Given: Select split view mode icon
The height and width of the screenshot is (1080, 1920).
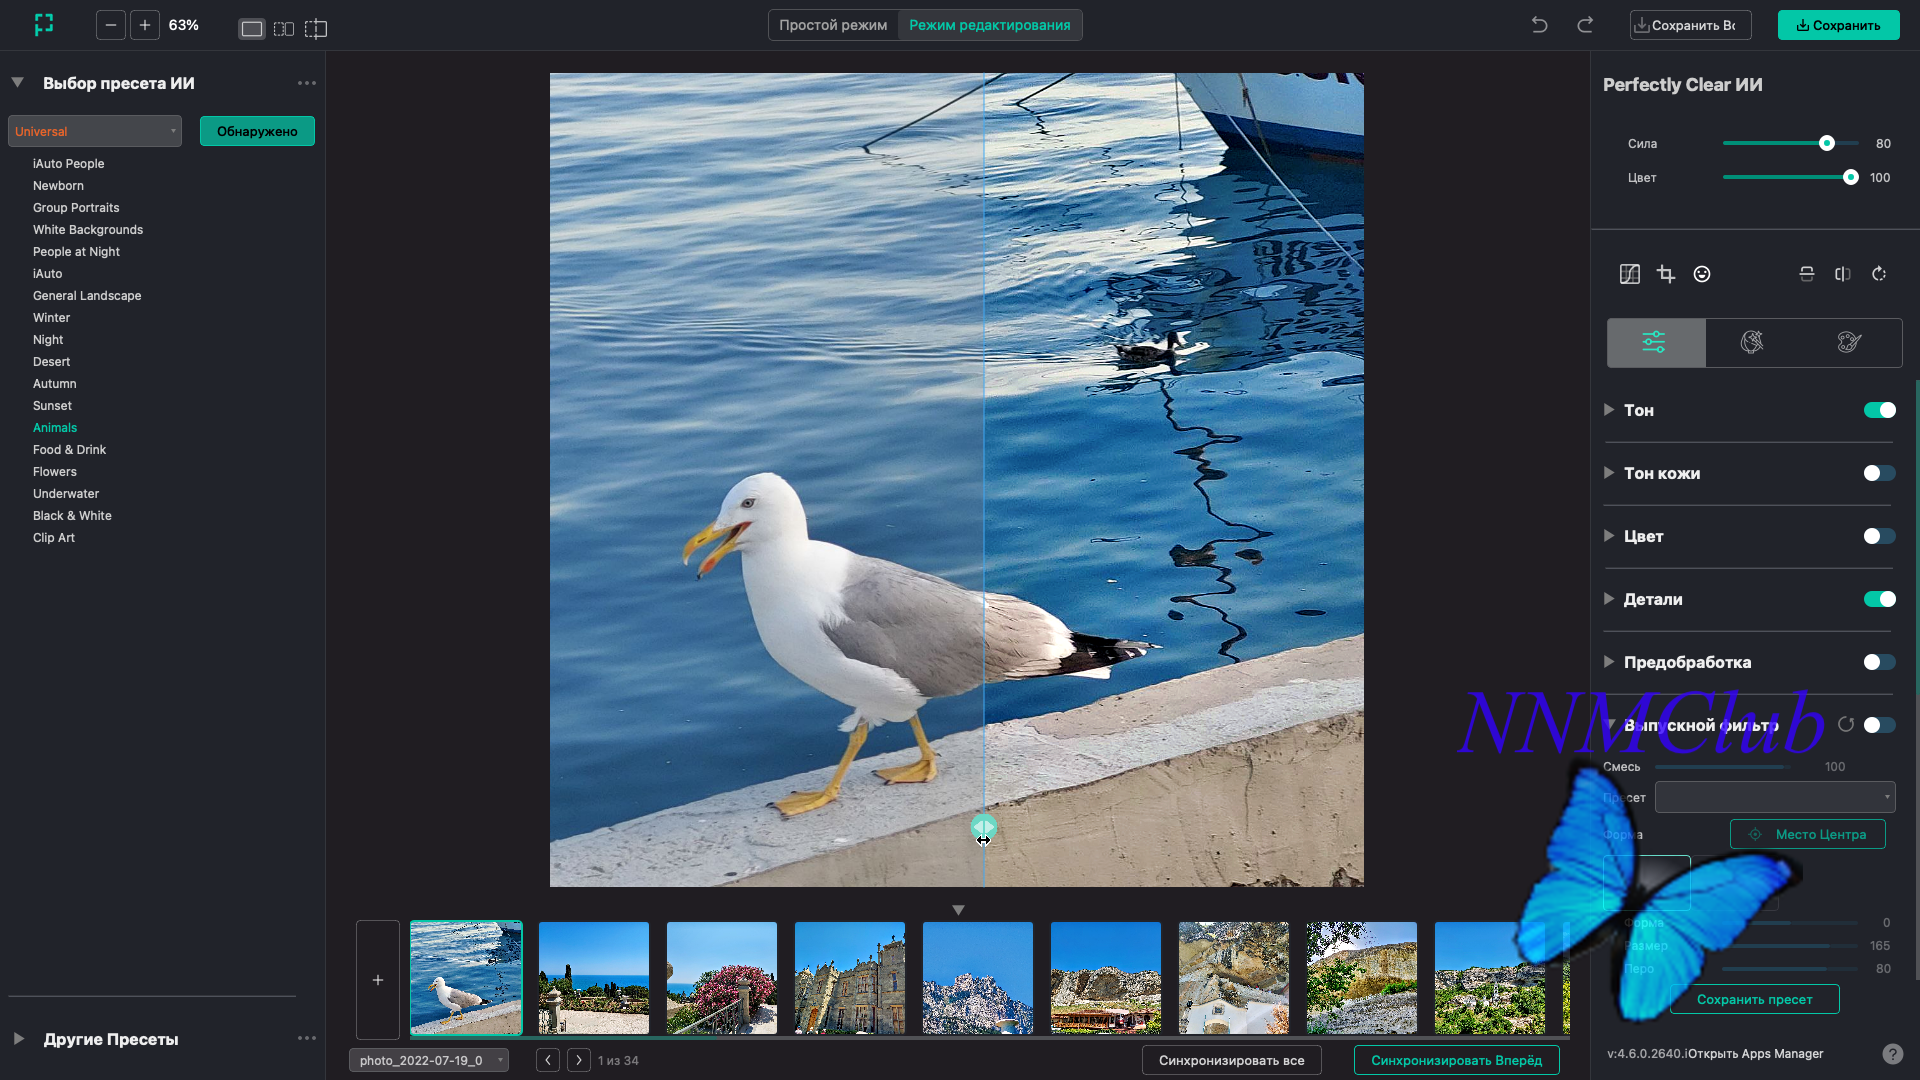Looking at the screenshot, I should [316, 29].
